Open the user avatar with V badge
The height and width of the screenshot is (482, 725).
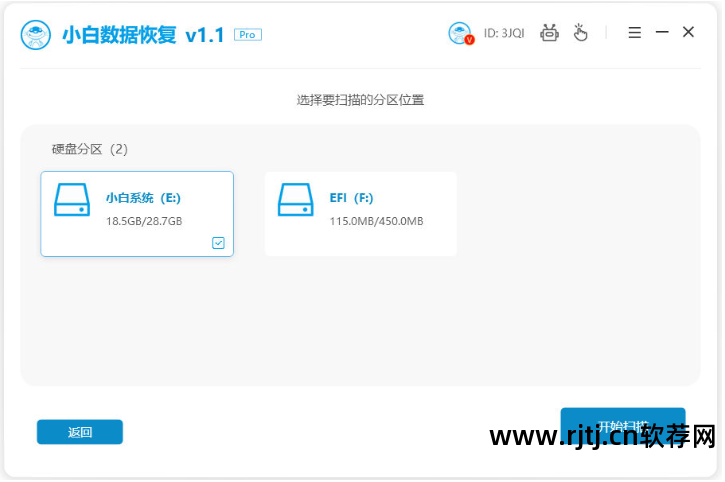(x=461, y=33)
